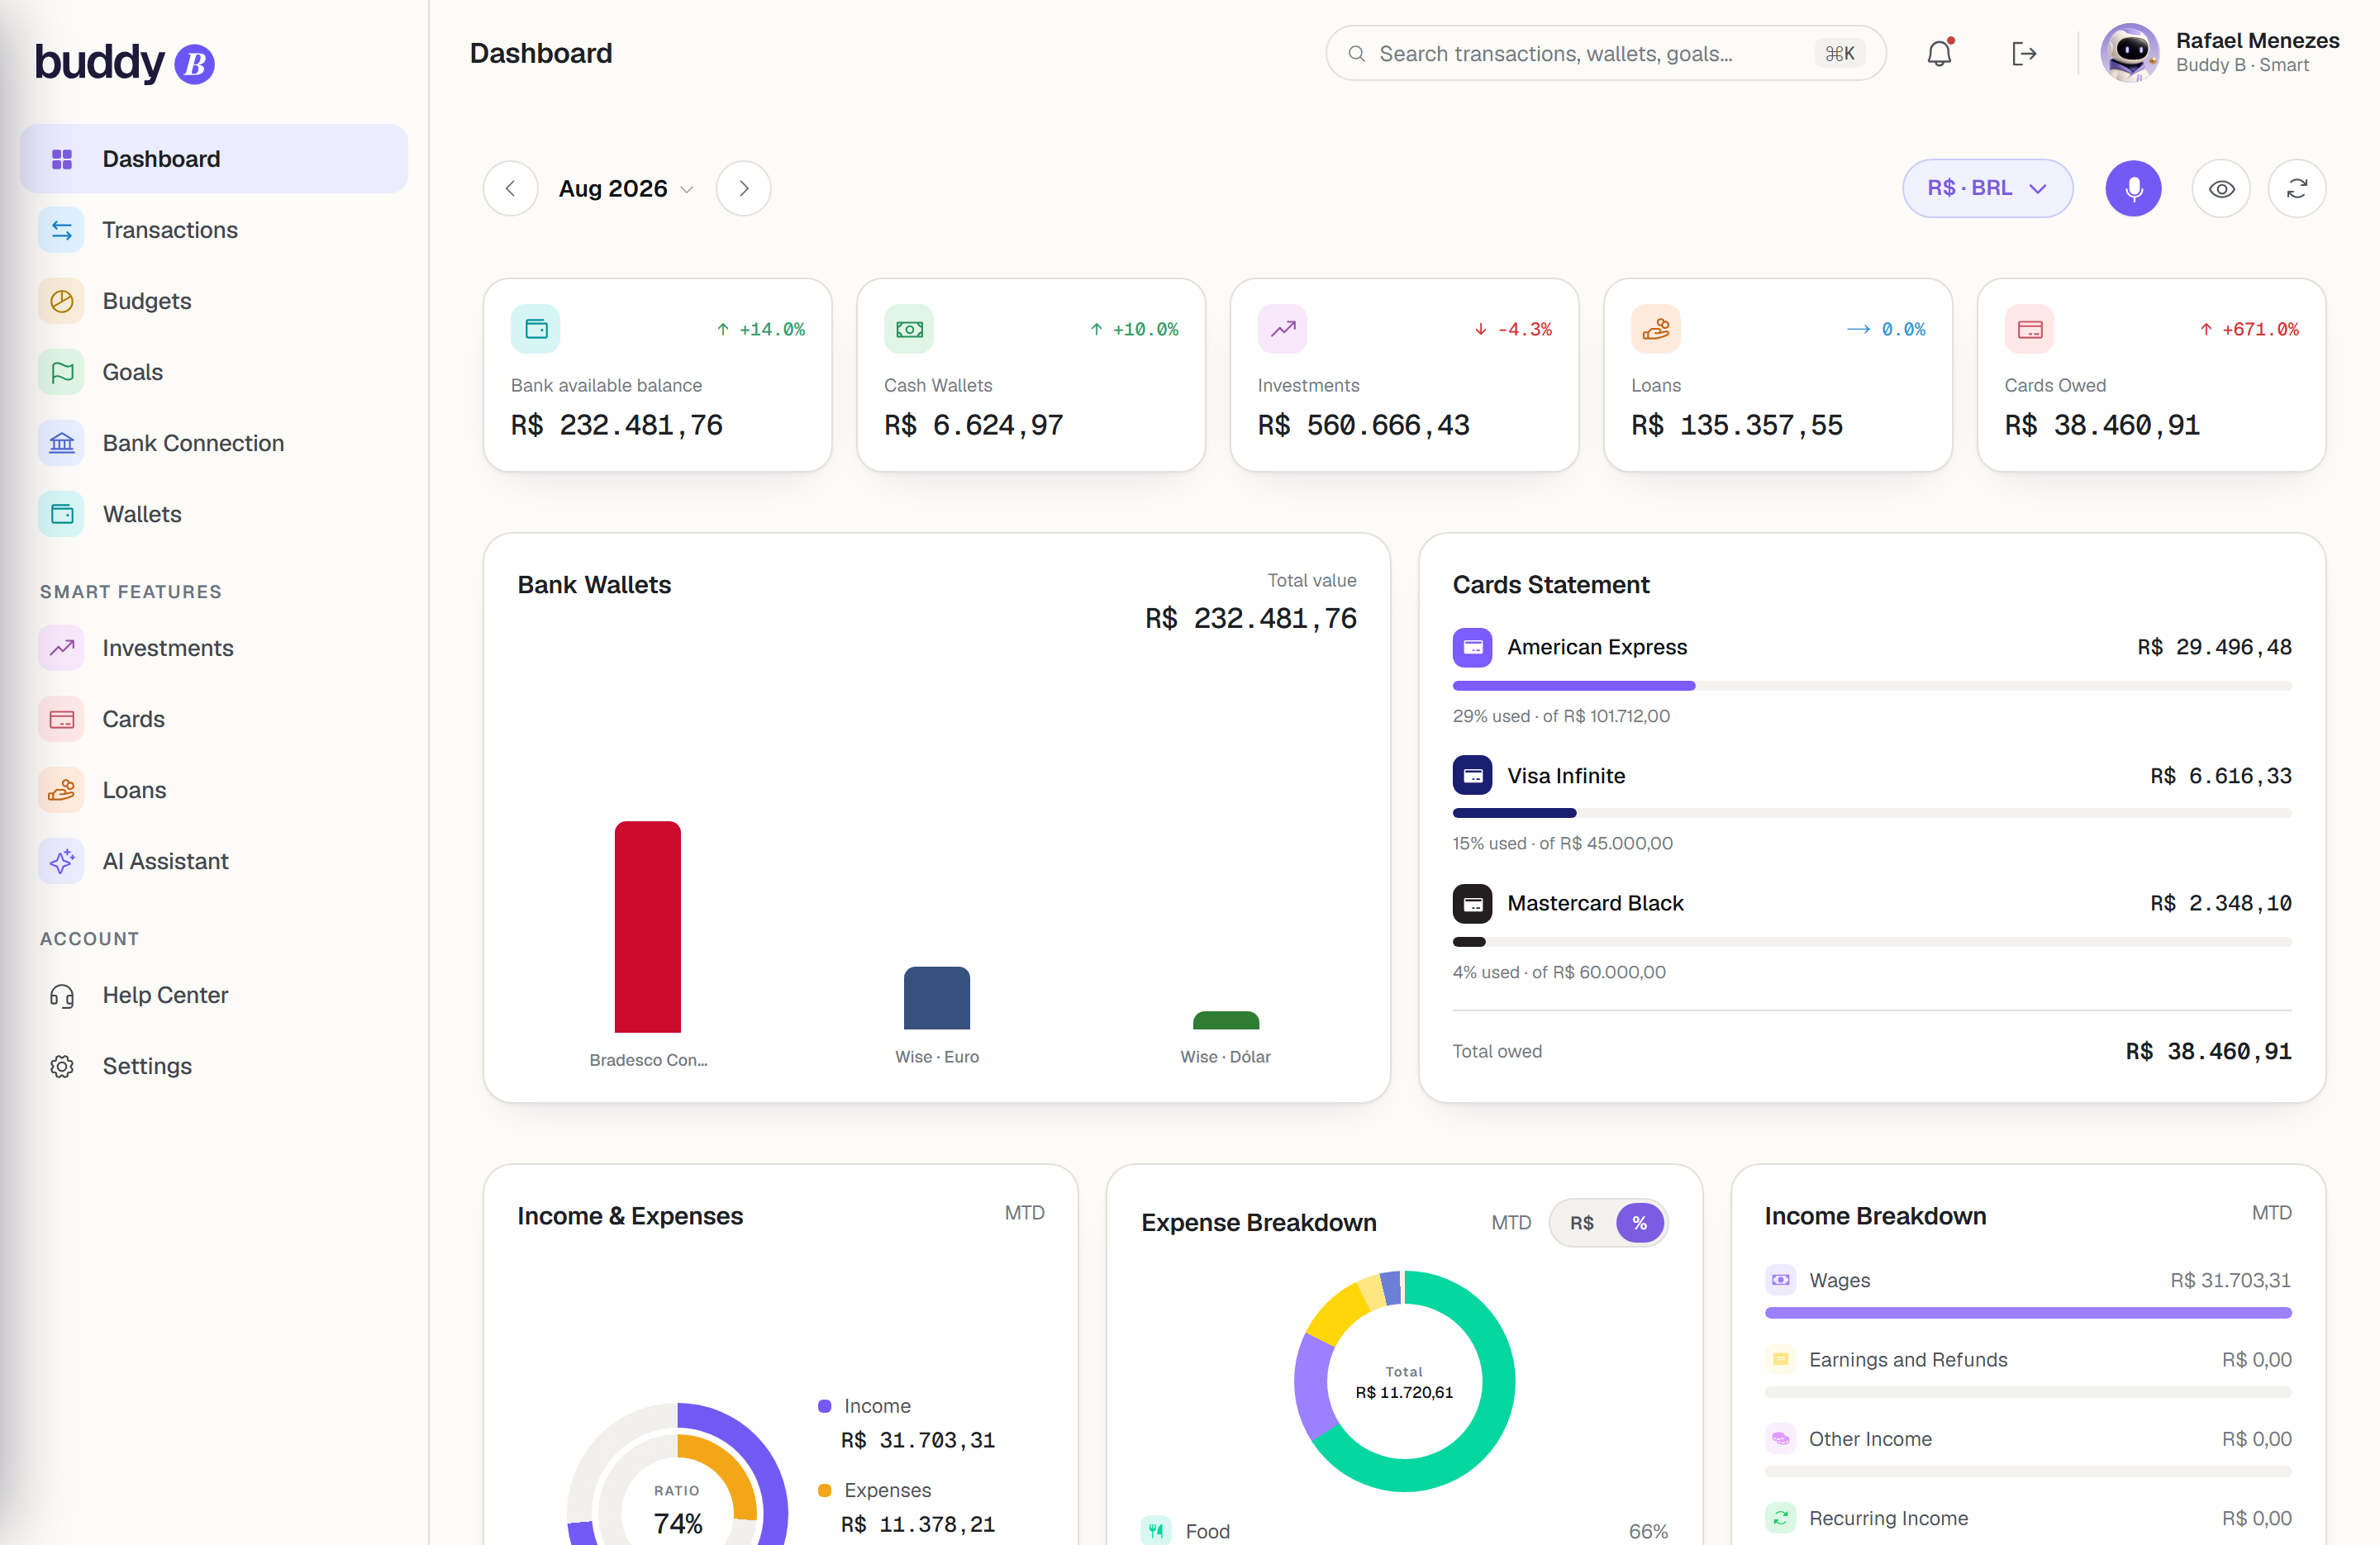The width and height of the screenshot is (2380, 1545).
Task: Click the AI Assistant sparkle icon
Action: [62, 861]
